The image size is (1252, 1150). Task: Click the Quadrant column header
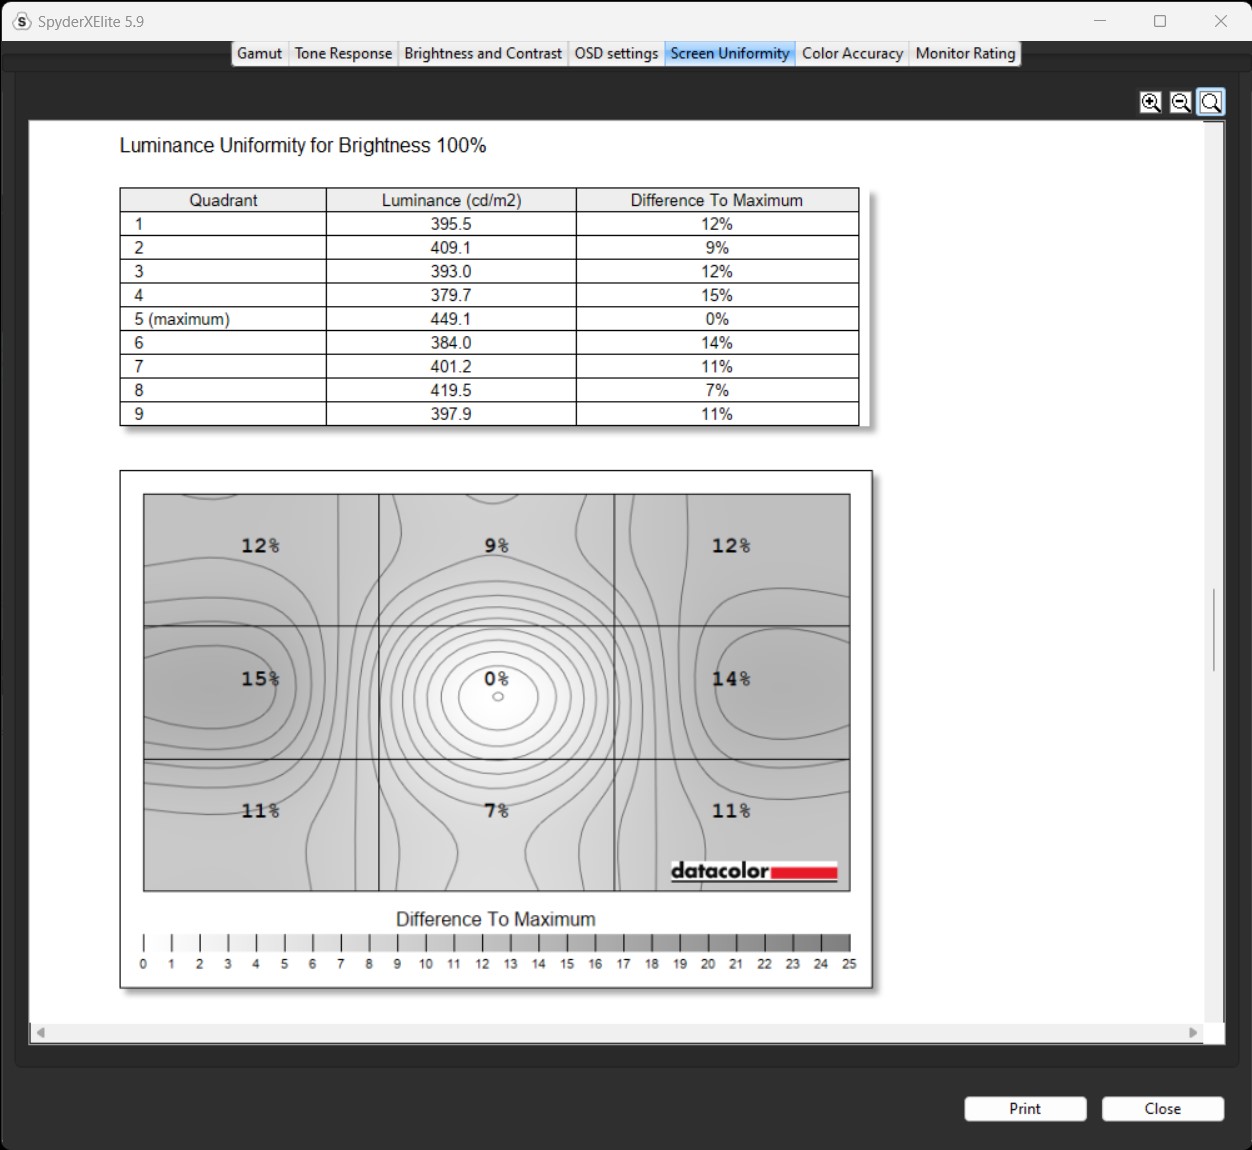click(x=223, y=200)
